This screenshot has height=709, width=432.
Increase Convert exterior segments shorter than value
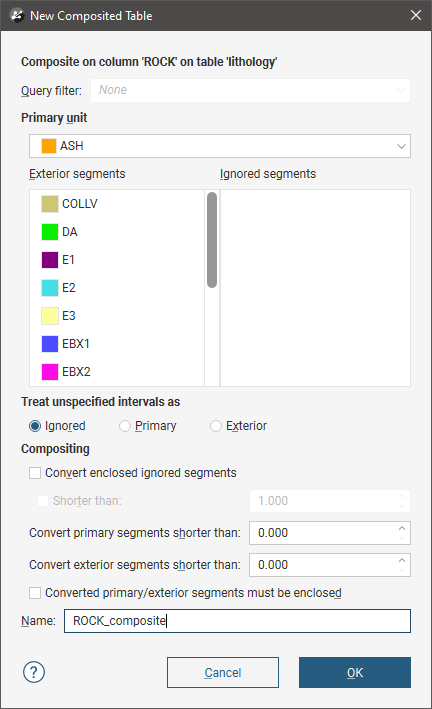coord(402,560)
